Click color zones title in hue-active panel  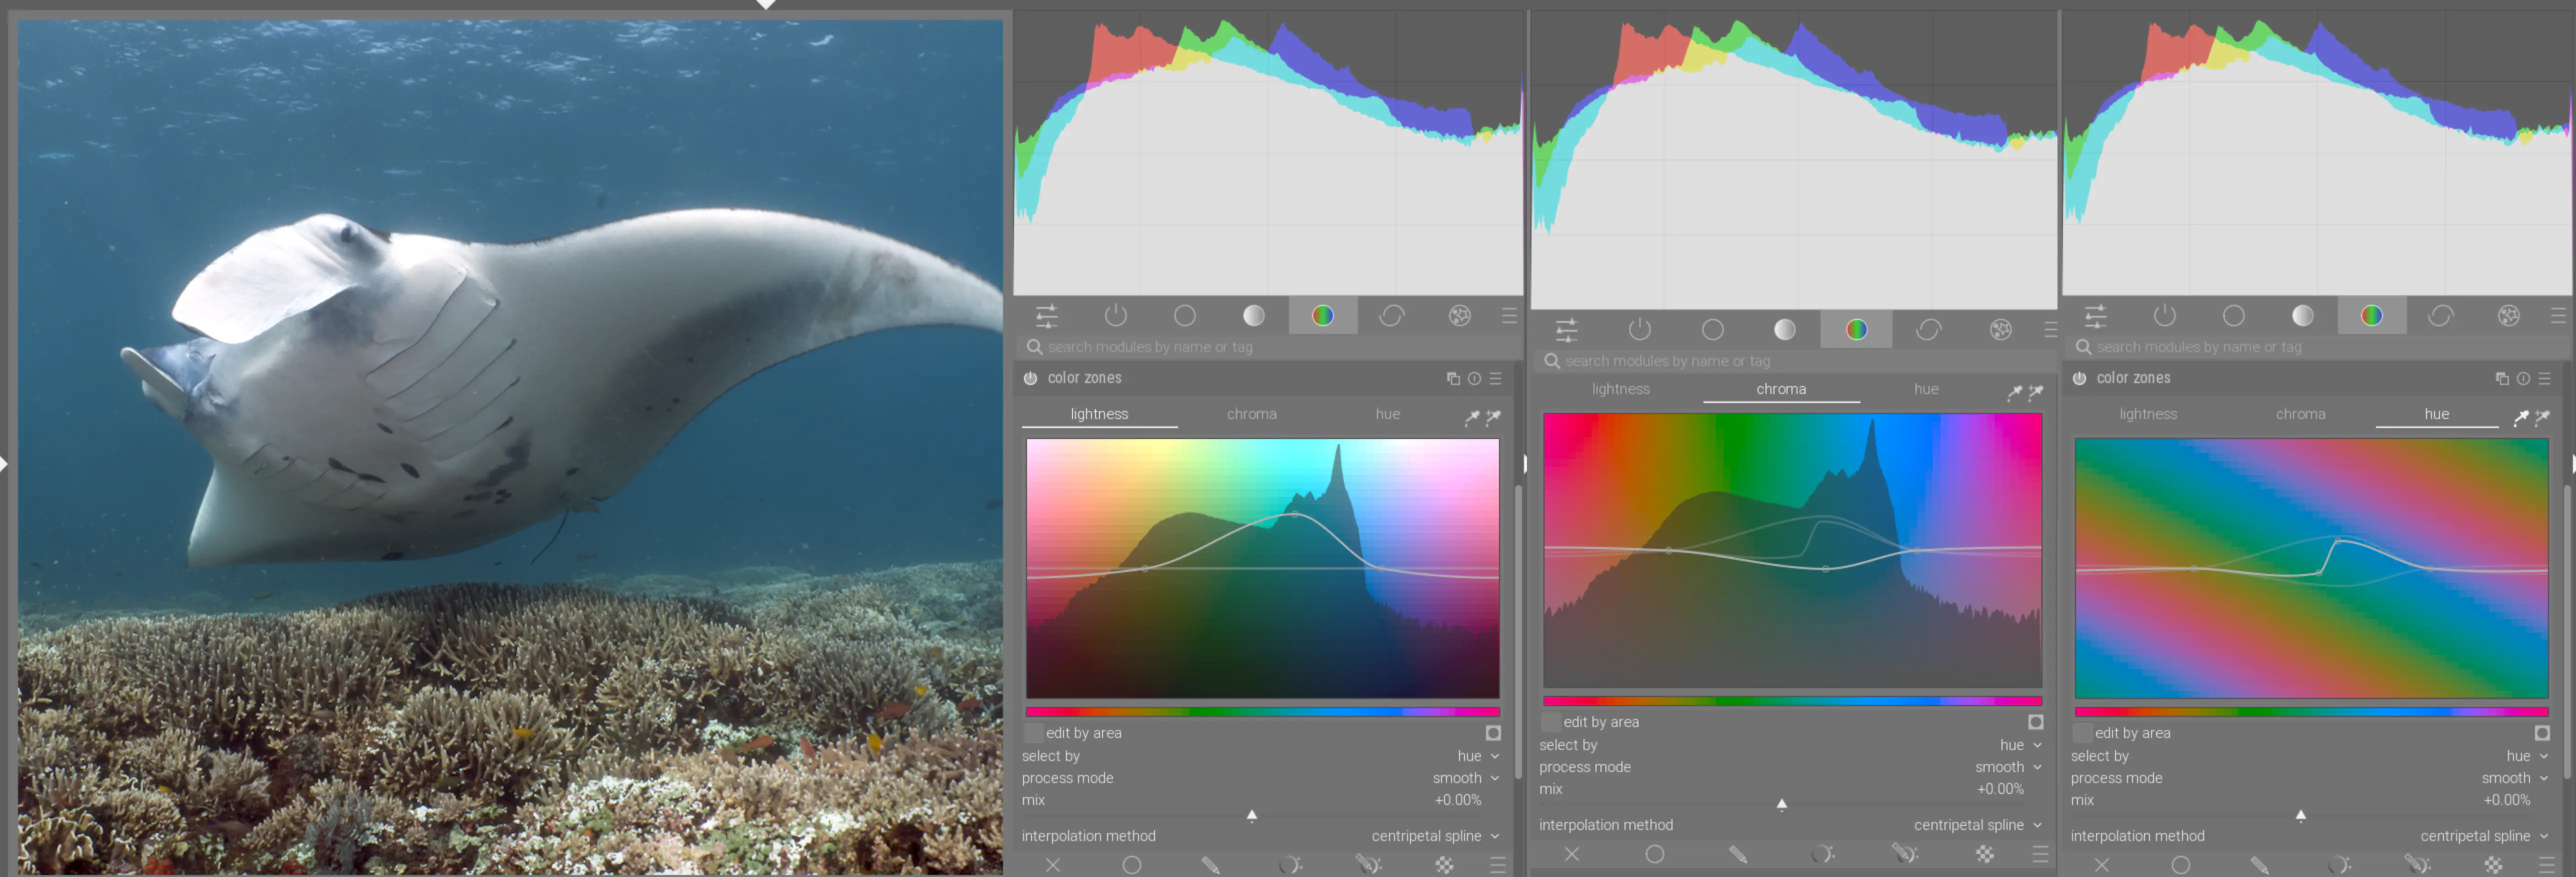click(x=2134, y=378)
